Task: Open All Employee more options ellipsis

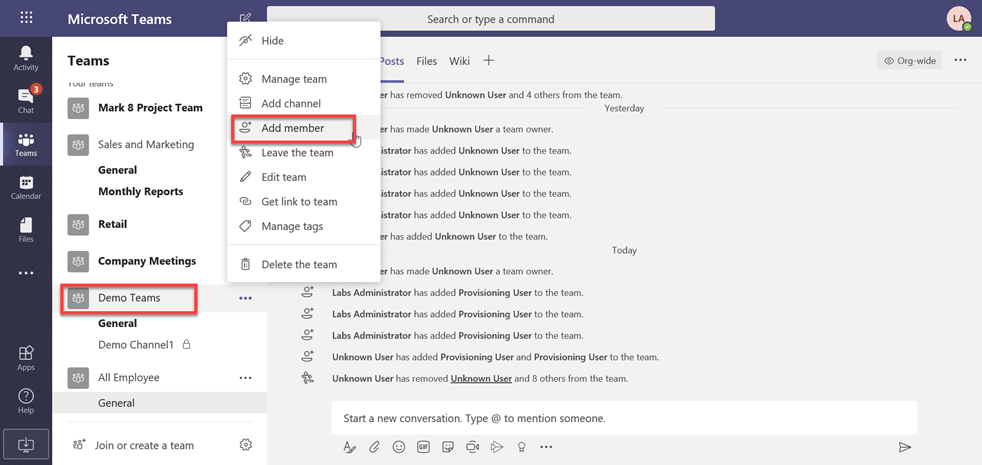Action: click(x=246, y=378)
